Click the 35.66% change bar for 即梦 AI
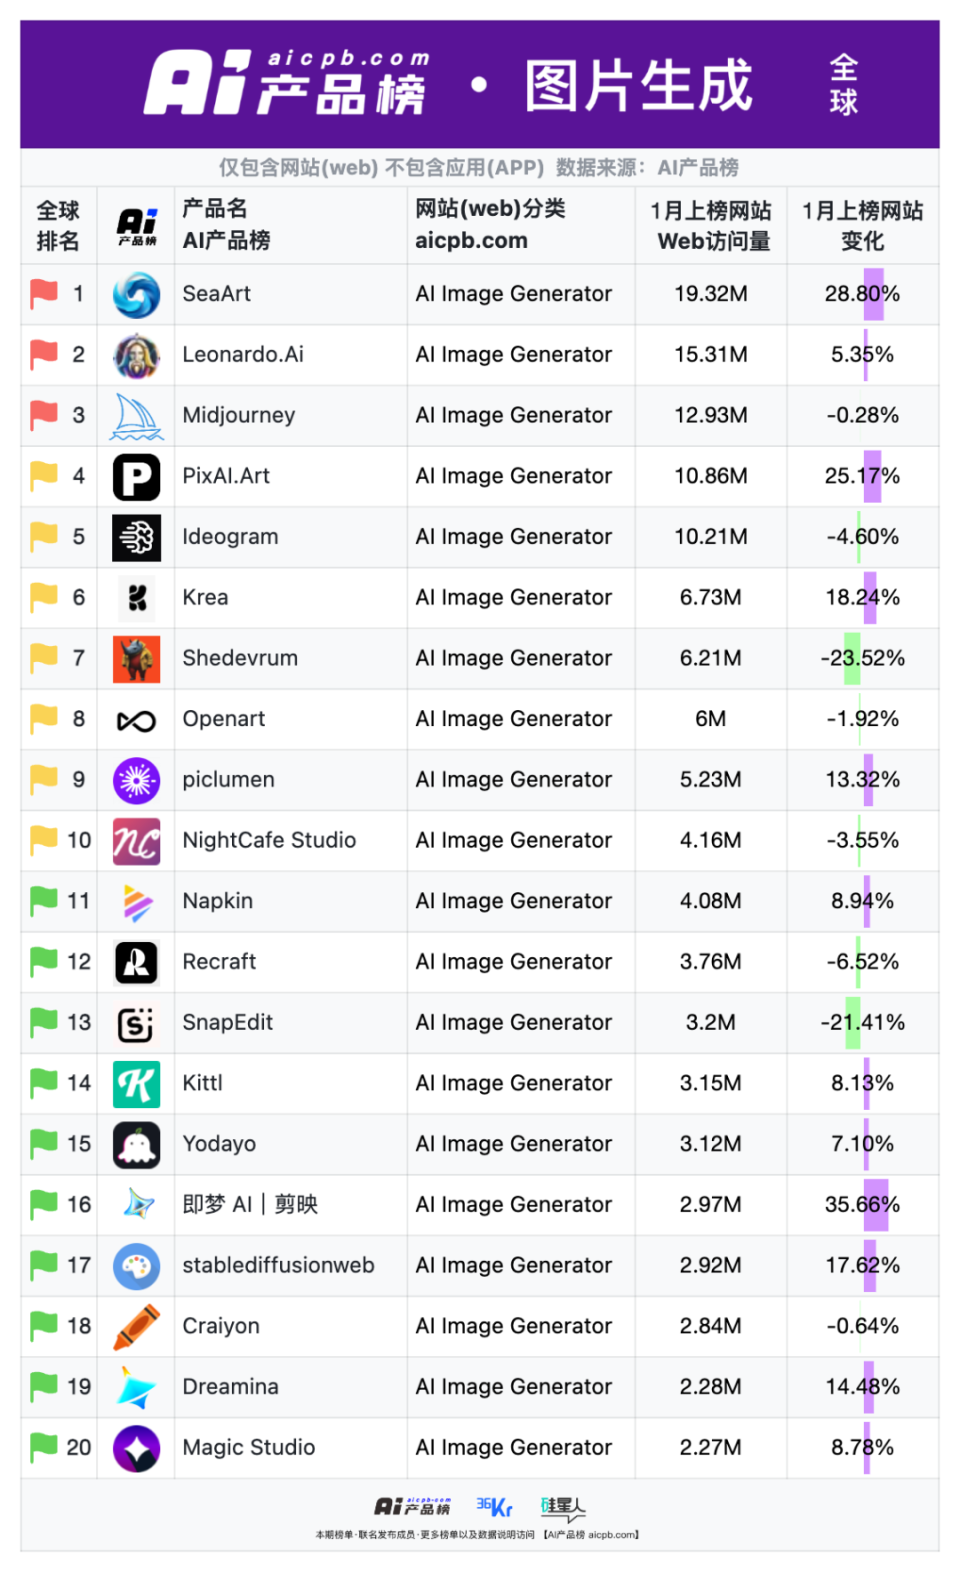960x1572 pixels. tap(875, 1205)
